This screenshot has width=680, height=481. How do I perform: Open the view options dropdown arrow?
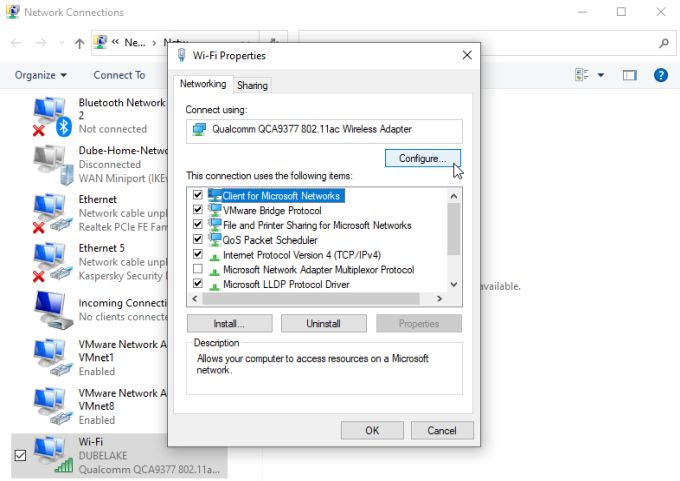pyautogui.click(x=601, y=75)
